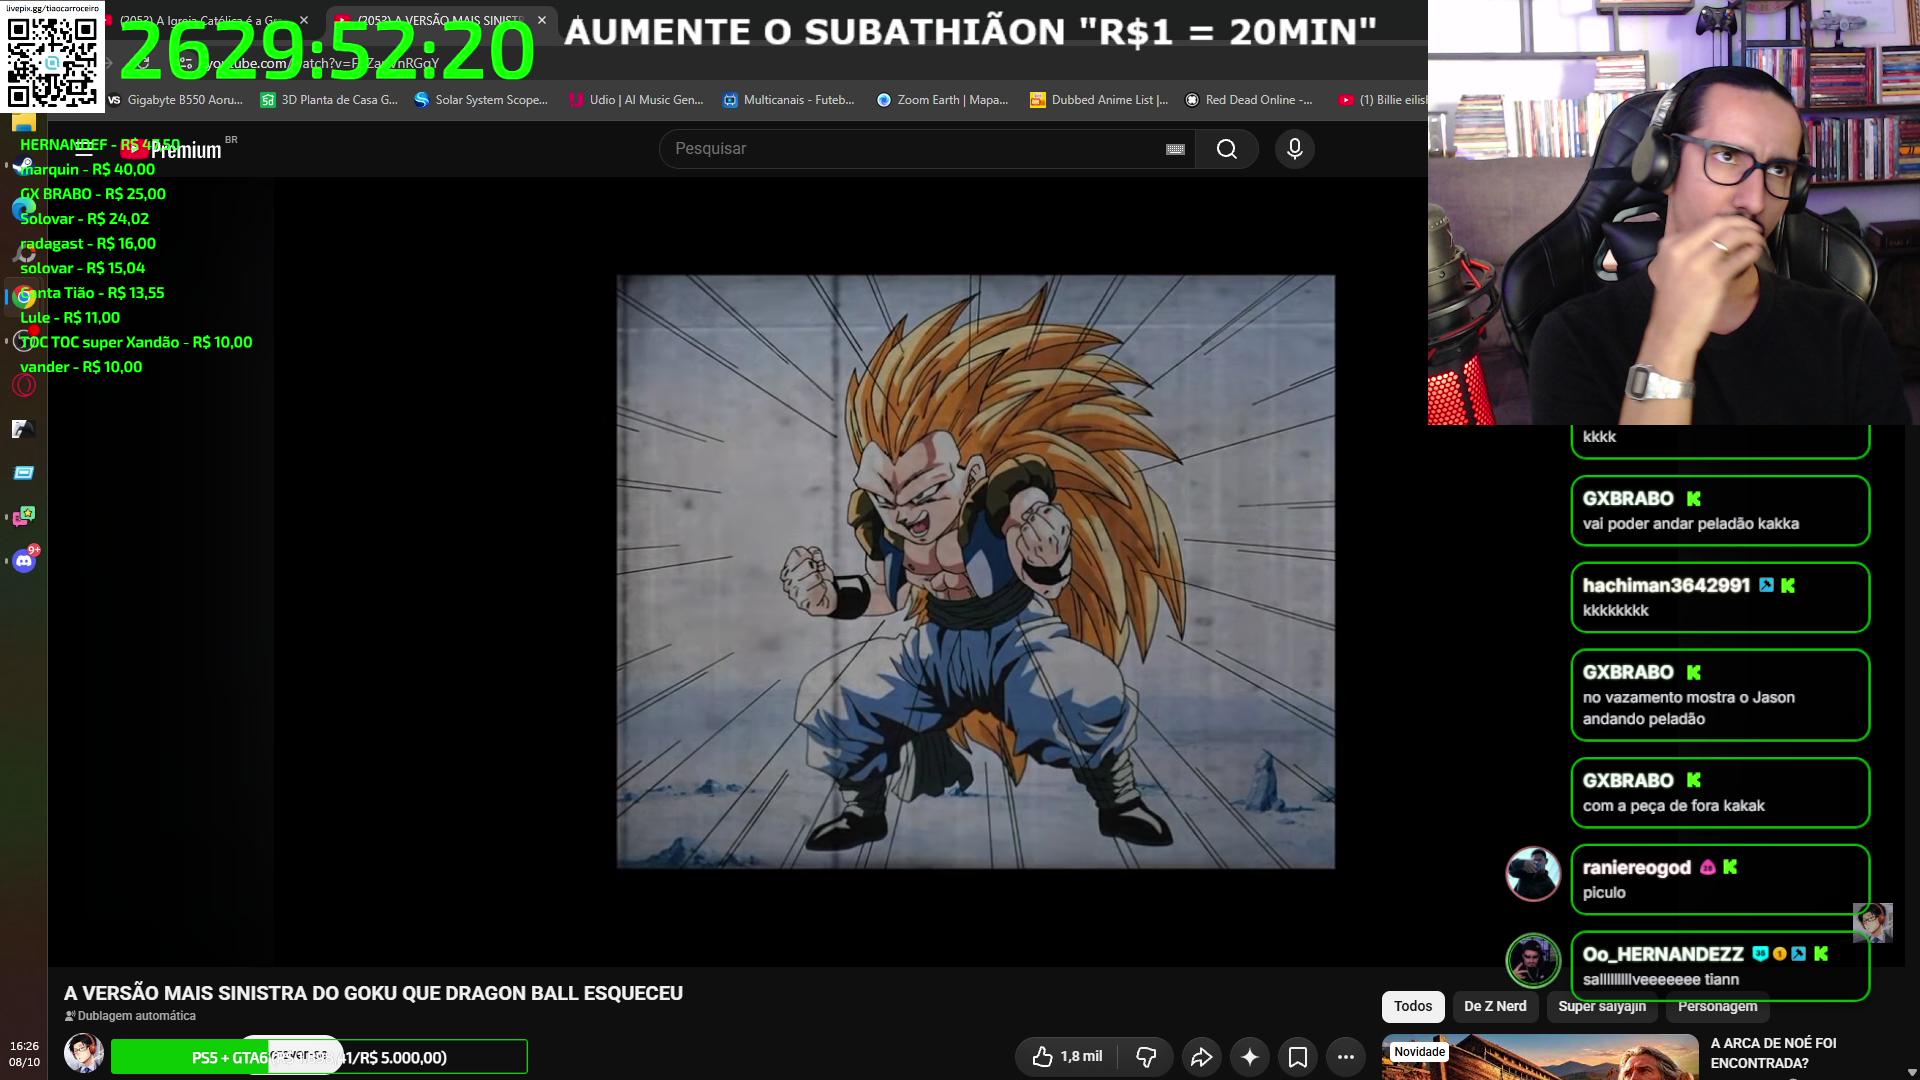This screenshot has height=1080, width=1920.
Task: Switch to the Igreja Católica browser tab
Action: 200,20
